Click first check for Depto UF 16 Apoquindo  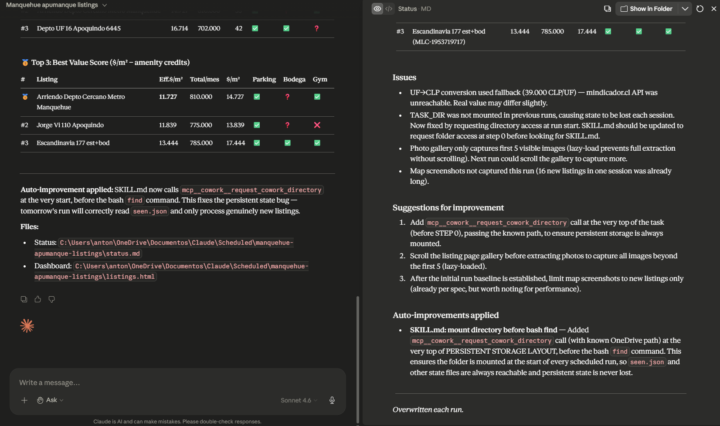(255, 28)
